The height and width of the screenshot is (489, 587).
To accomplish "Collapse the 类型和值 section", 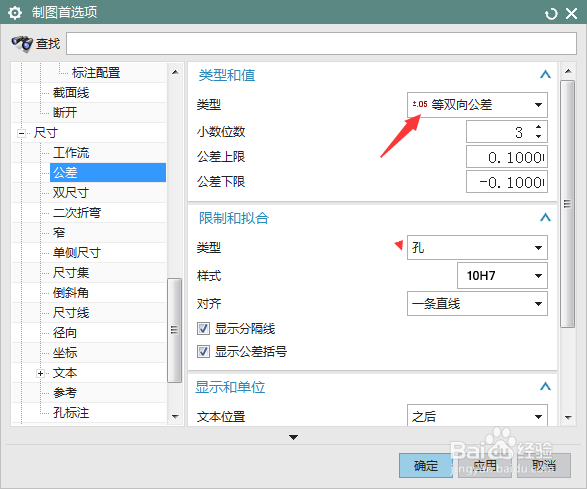I will pos(545,75).
